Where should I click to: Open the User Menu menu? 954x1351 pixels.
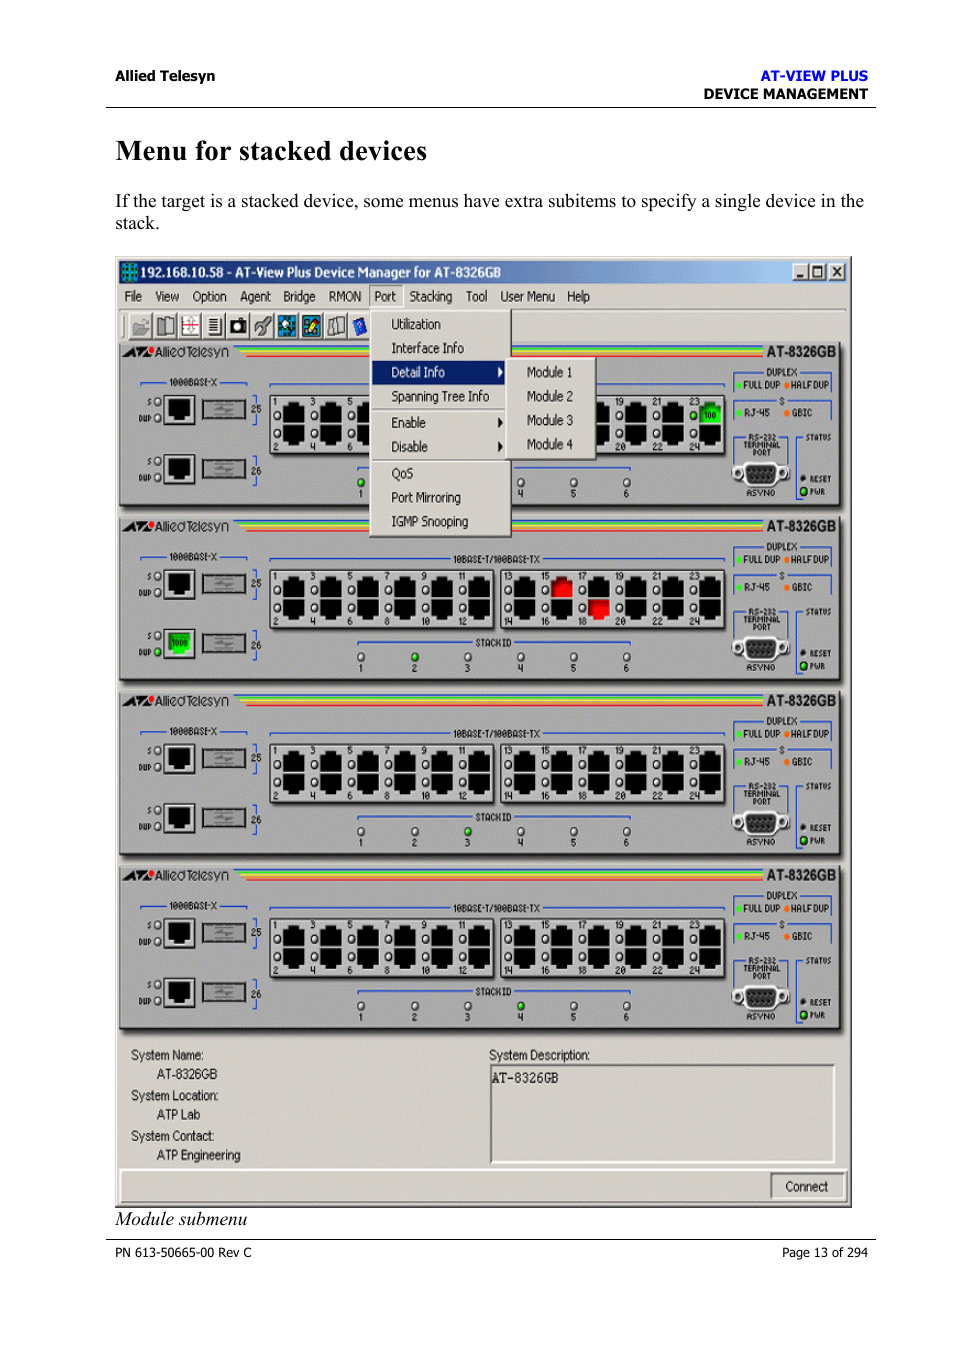528,297
